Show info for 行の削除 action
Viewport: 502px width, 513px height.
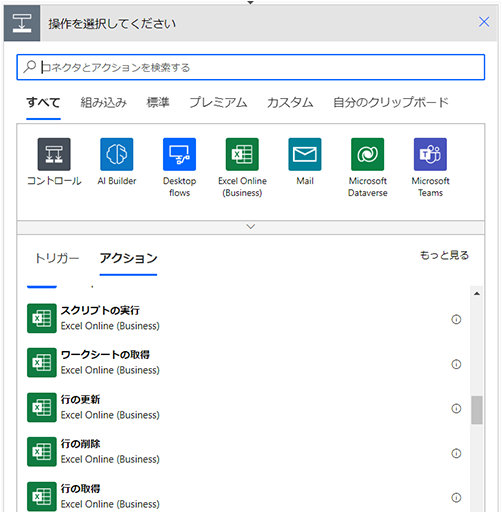click(x=456, y=453)
